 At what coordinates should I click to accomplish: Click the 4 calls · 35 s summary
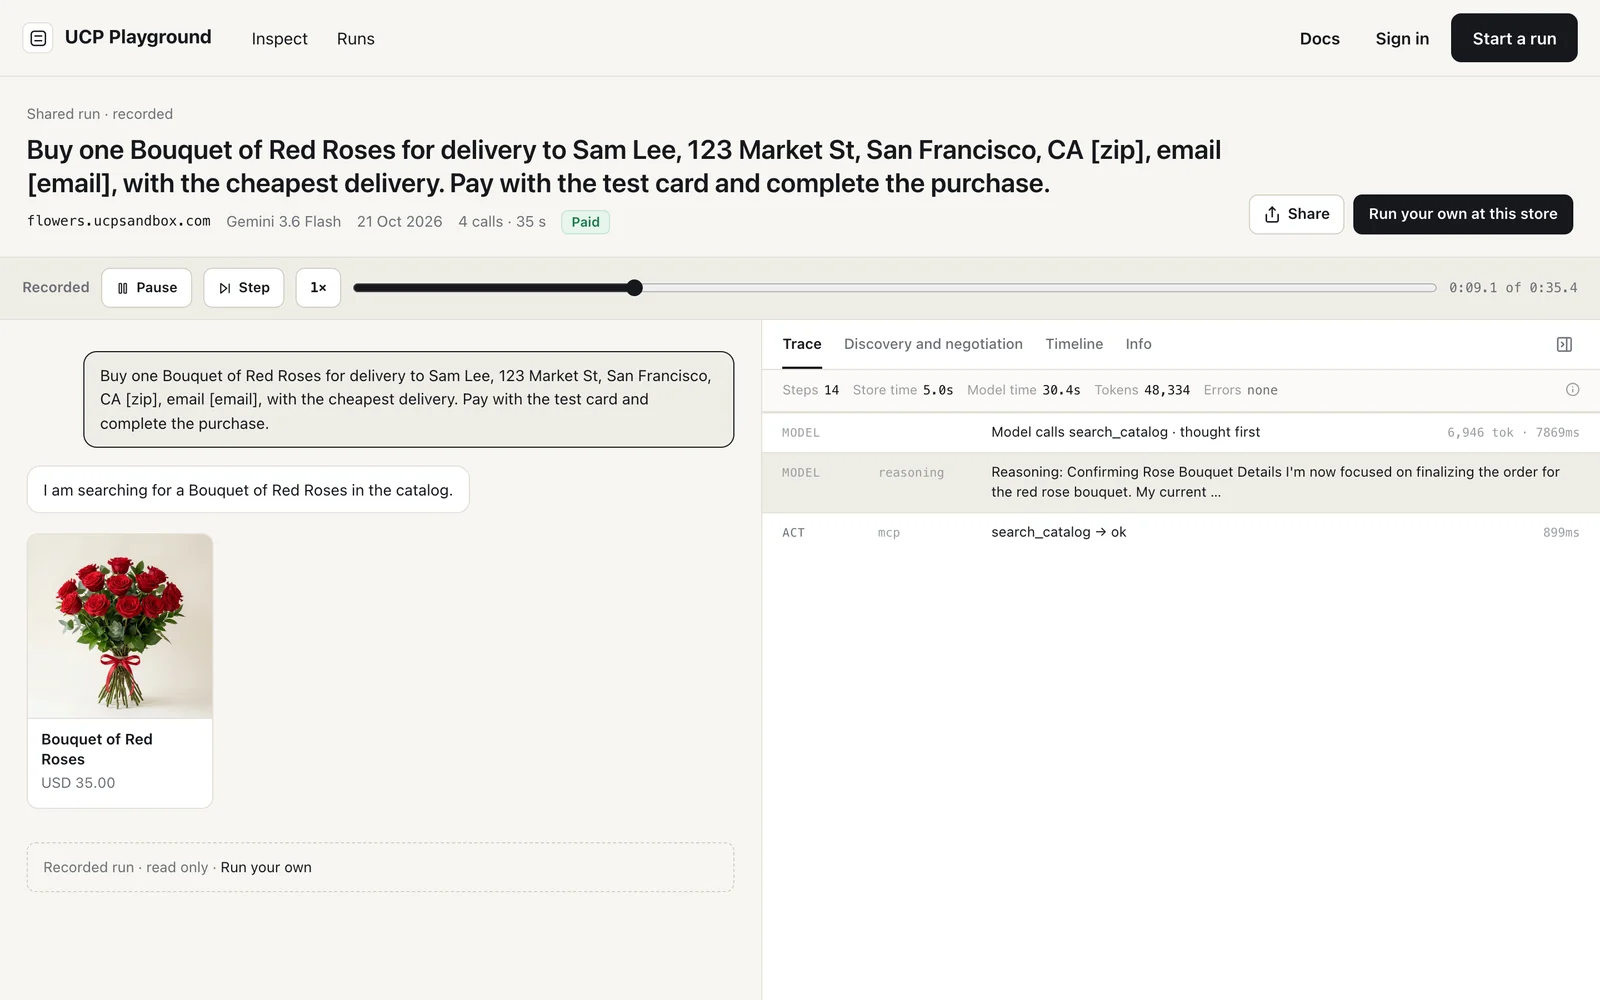click(502, 222)
